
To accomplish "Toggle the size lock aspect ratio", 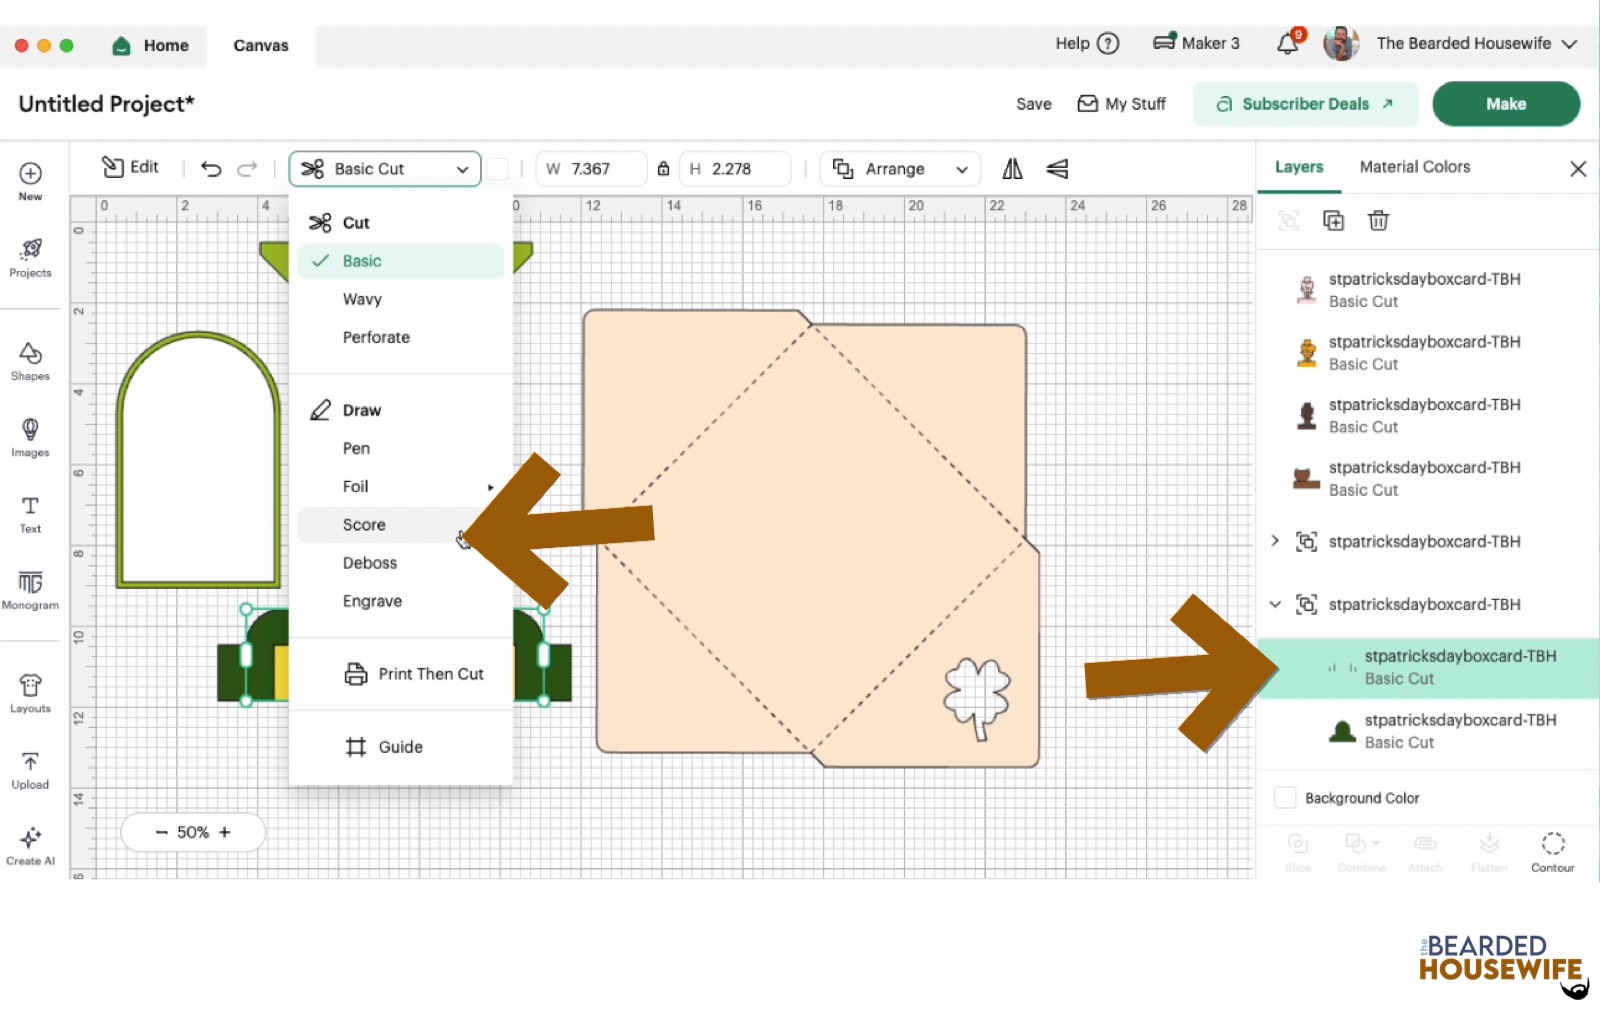I will coord(663,169).
